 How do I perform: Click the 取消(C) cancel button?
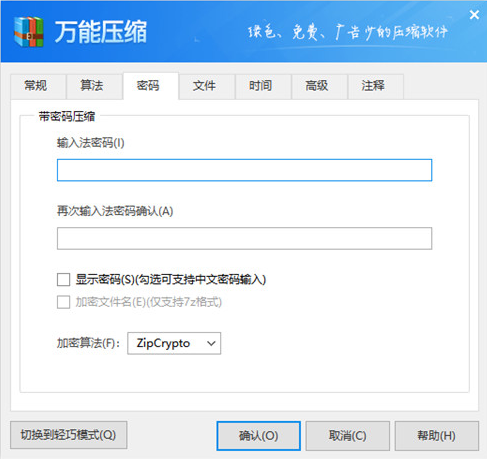348,436
